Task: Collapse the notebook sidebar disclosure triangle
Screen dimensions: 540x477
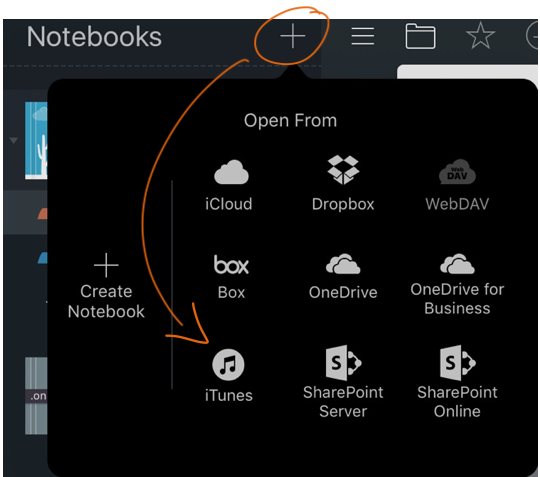Action: 13,140
